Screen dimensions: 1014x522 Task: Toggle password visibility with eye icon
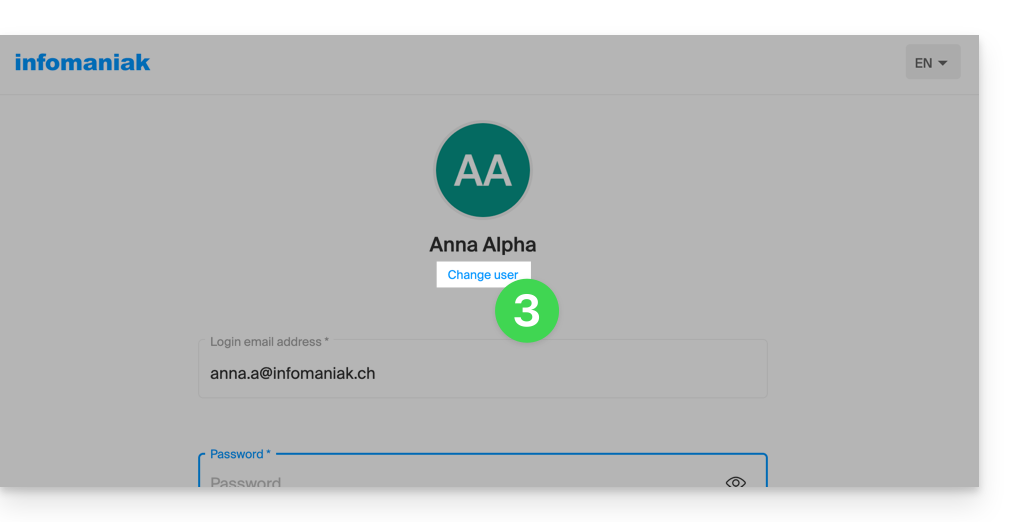point(735,482)
